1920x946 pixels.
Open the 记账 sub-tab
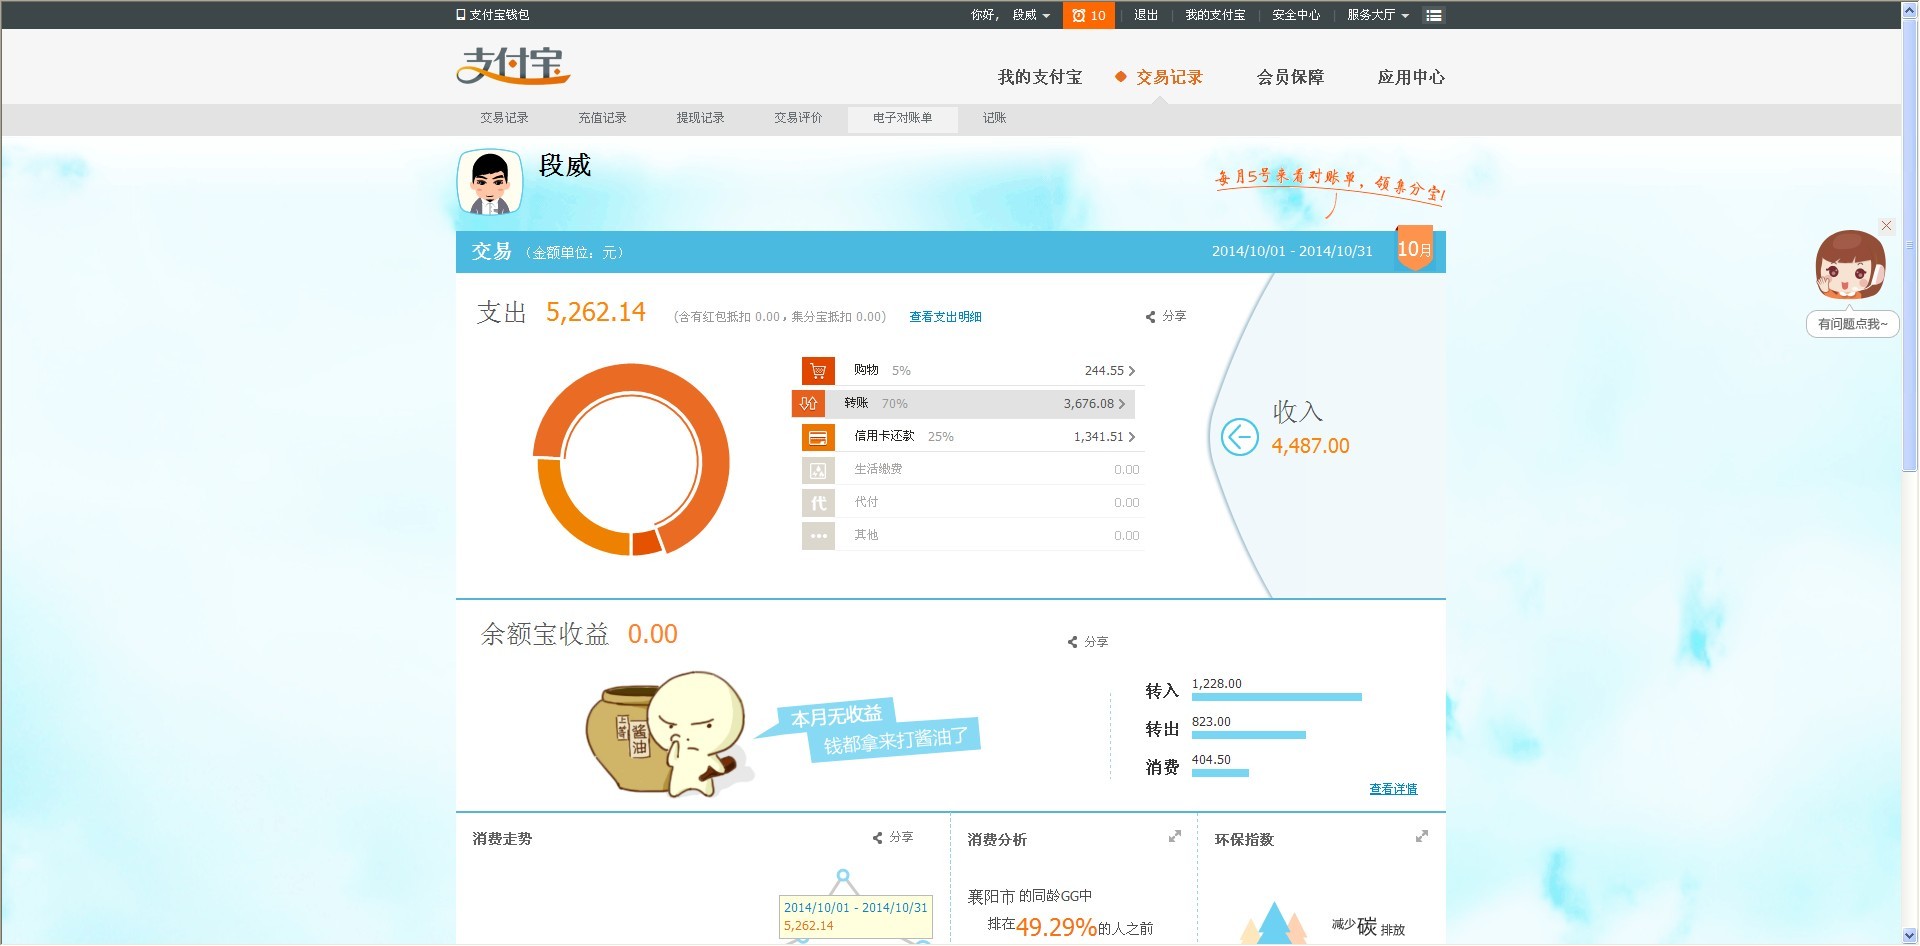tap(994, 118)
